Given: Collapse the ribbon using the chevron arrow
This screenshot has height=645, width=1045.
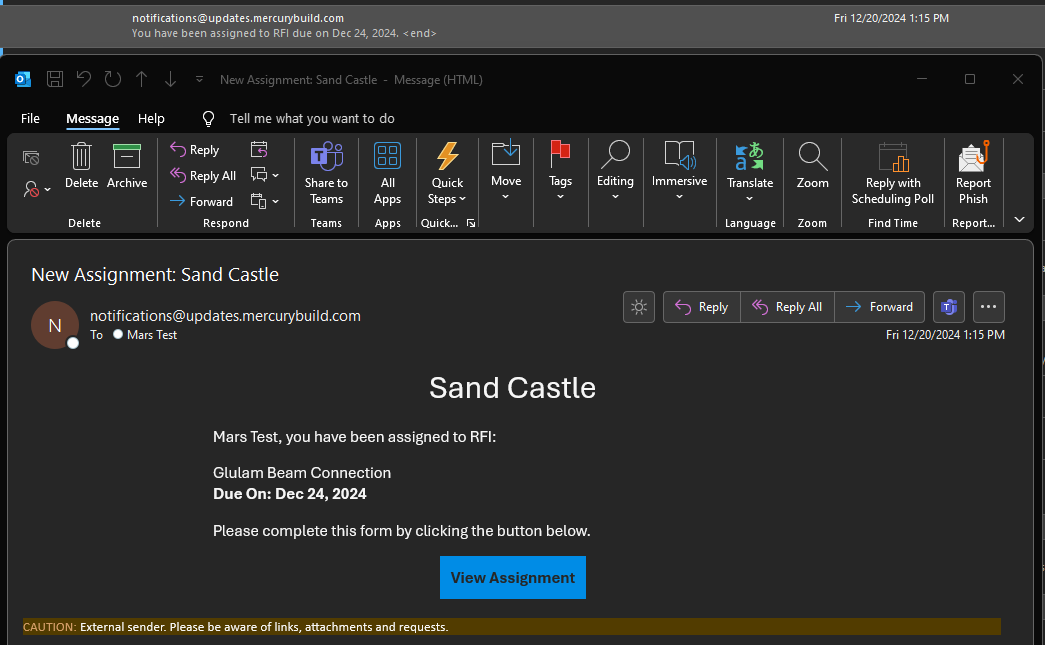Looking at the screenshot, I should pyautogui.click(x=1019, y=219).
